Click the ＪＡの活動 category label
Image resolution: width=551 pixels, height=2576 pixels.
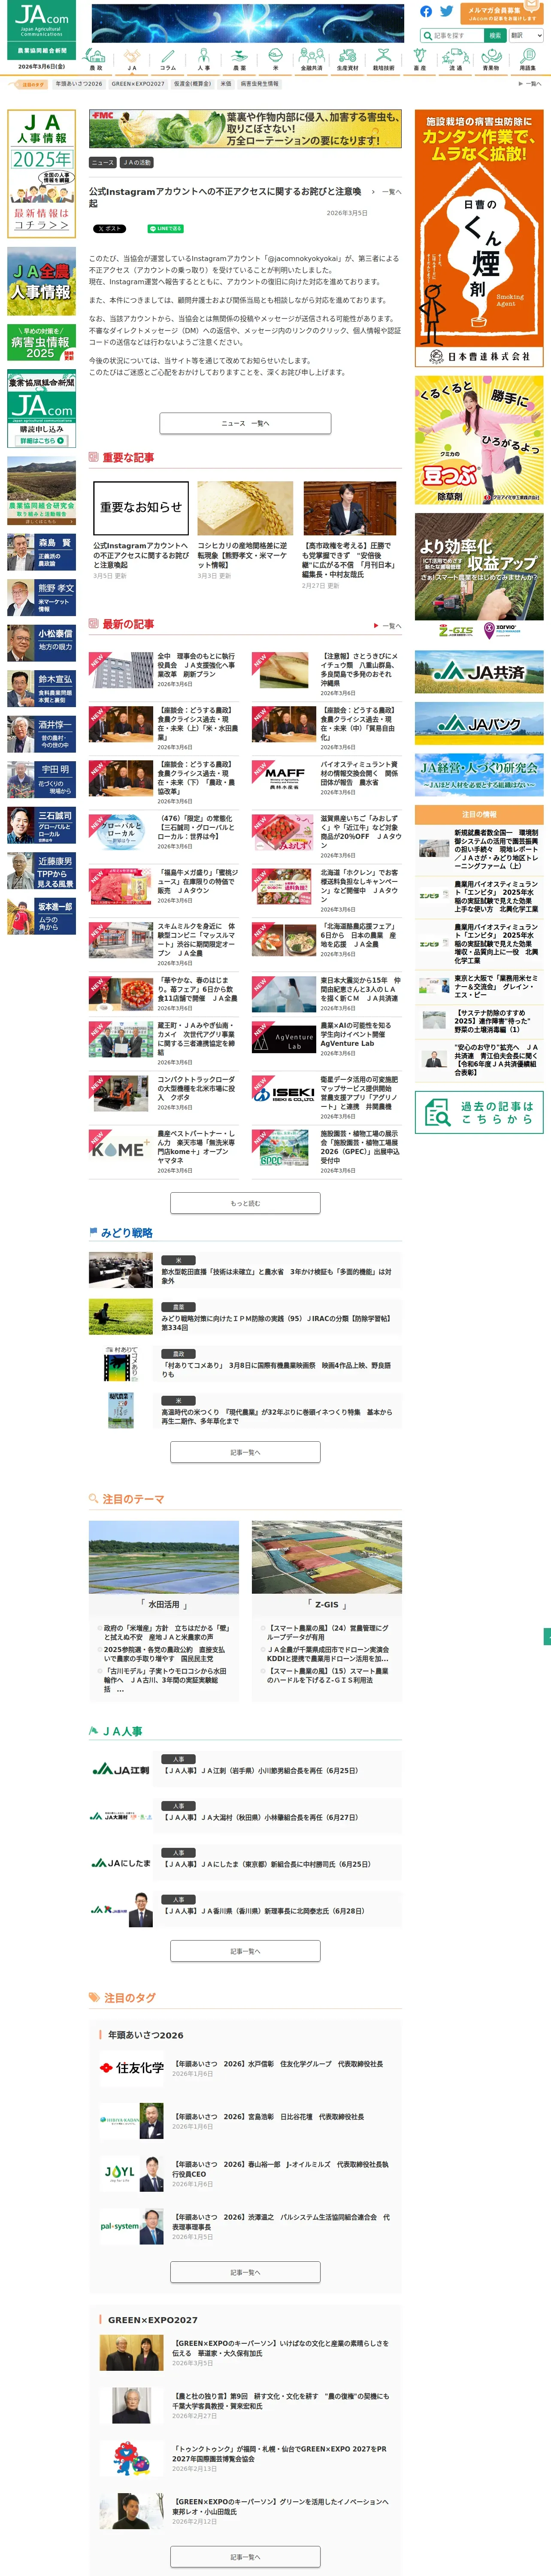click(137, 162)
